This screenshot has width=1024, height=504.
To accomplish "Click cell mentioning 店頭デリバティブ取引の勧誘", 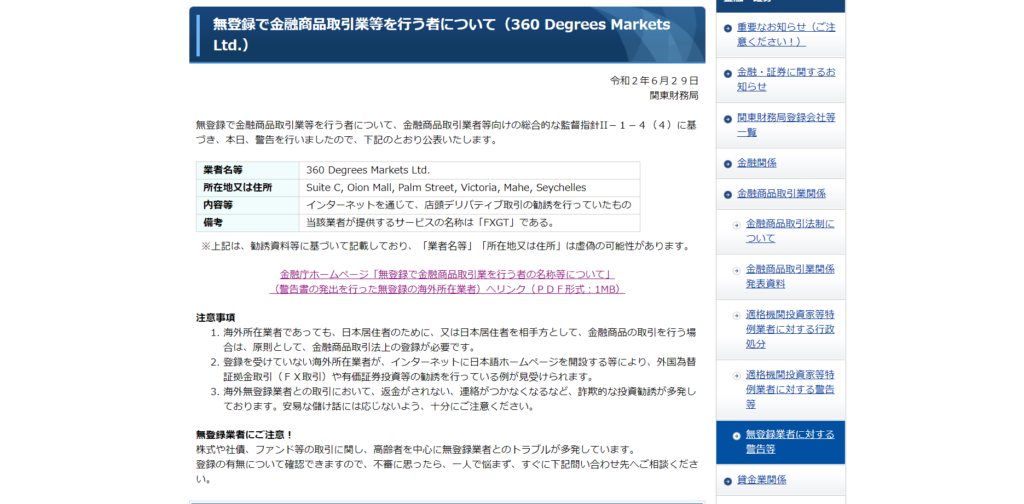I will click(x=470, y=205).
